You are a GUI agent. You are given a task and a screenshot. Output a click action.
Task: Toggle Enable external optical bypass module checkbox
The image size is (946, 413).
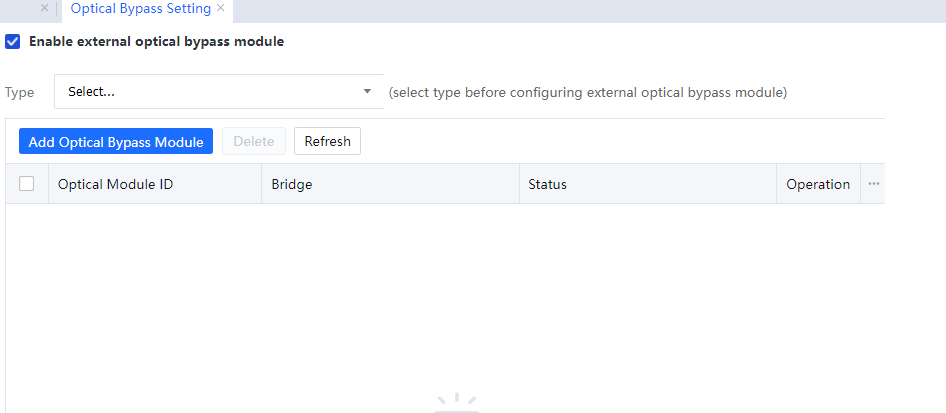tap(13, 42)
